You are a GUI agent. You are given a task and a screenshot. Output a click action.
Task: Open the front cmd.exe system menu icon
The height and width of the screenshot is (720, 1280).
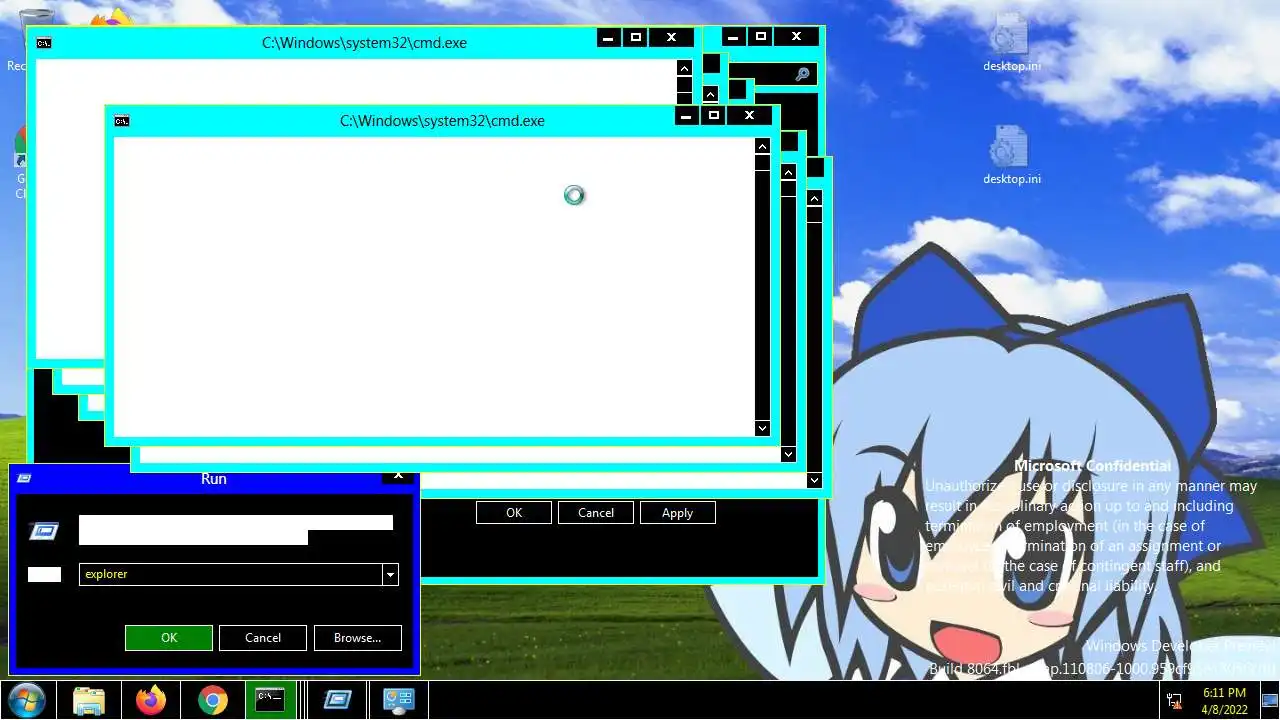click(x=122, y=121)
